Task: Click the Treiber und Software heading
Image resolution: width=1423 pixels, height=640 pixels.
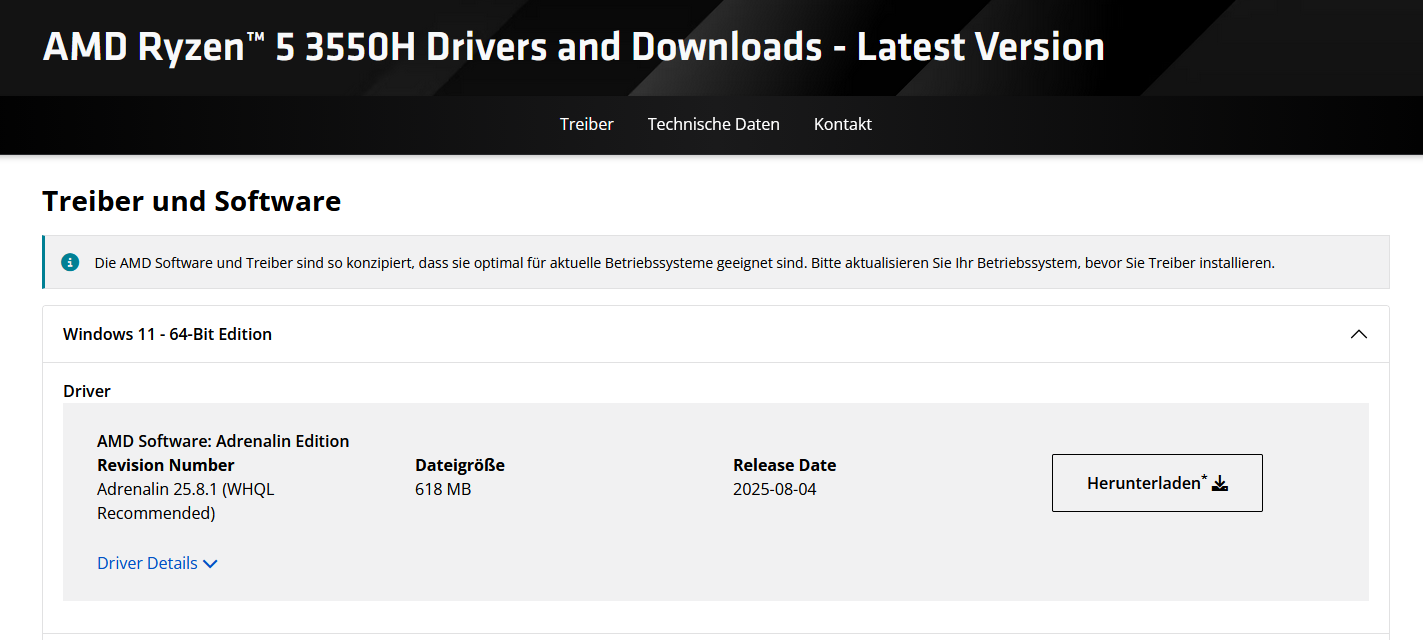Action: point(192,201)
